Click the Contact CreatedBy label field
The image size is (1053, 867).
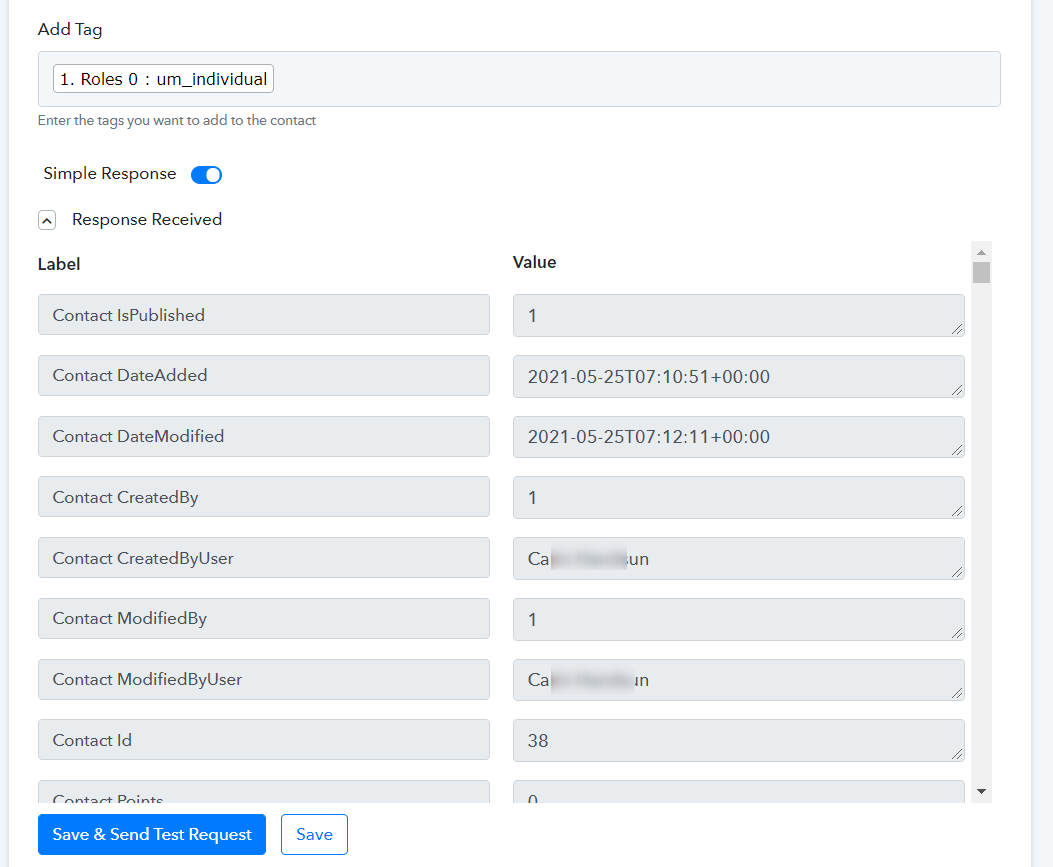click(x=264, y=497)
